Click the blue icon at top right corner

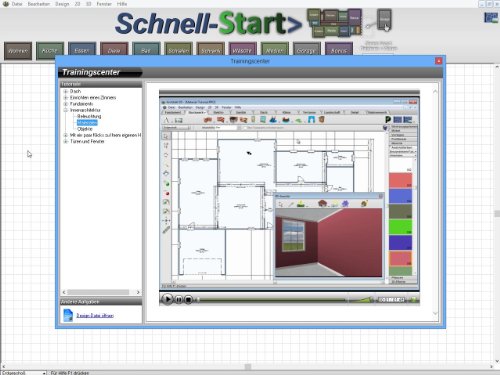point(491,18)
